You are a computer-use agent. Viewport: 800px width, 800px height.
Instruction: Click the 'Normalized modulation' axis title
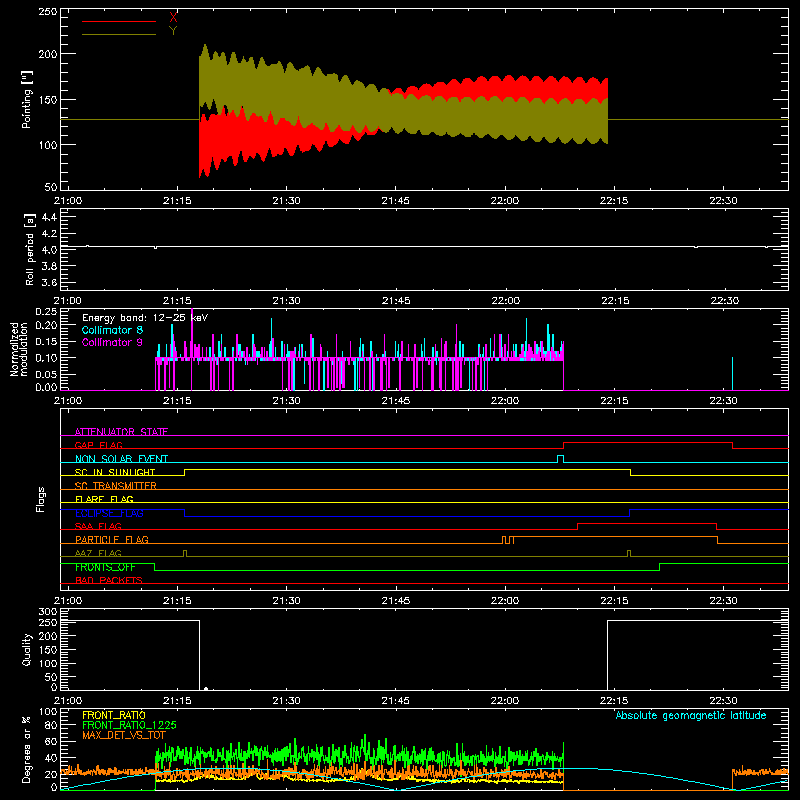pyautogui.click(x=19, y=349)
